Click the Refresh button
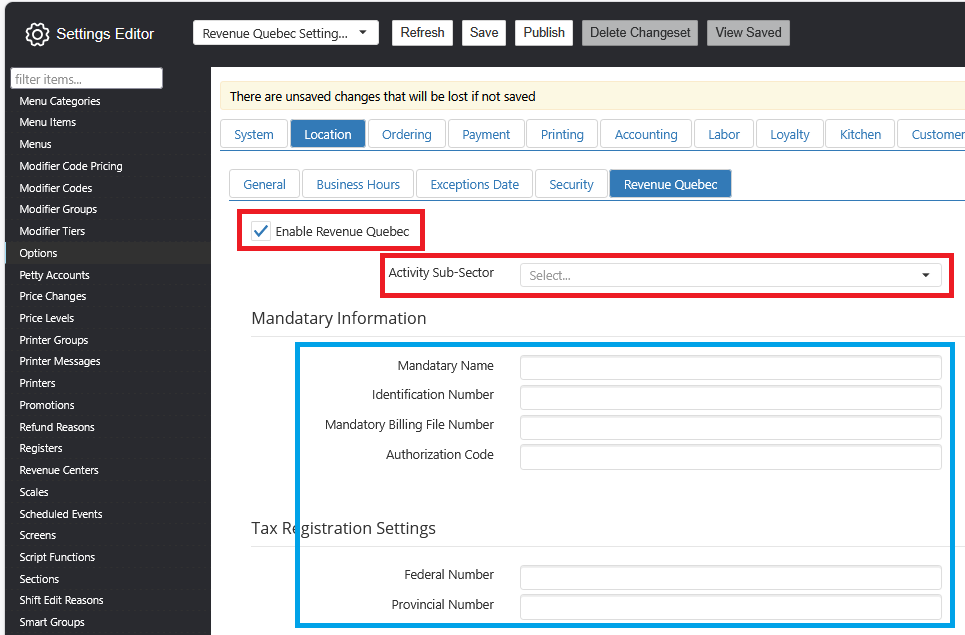The width and height of the screenshot is (965, 635). (422, 33)
